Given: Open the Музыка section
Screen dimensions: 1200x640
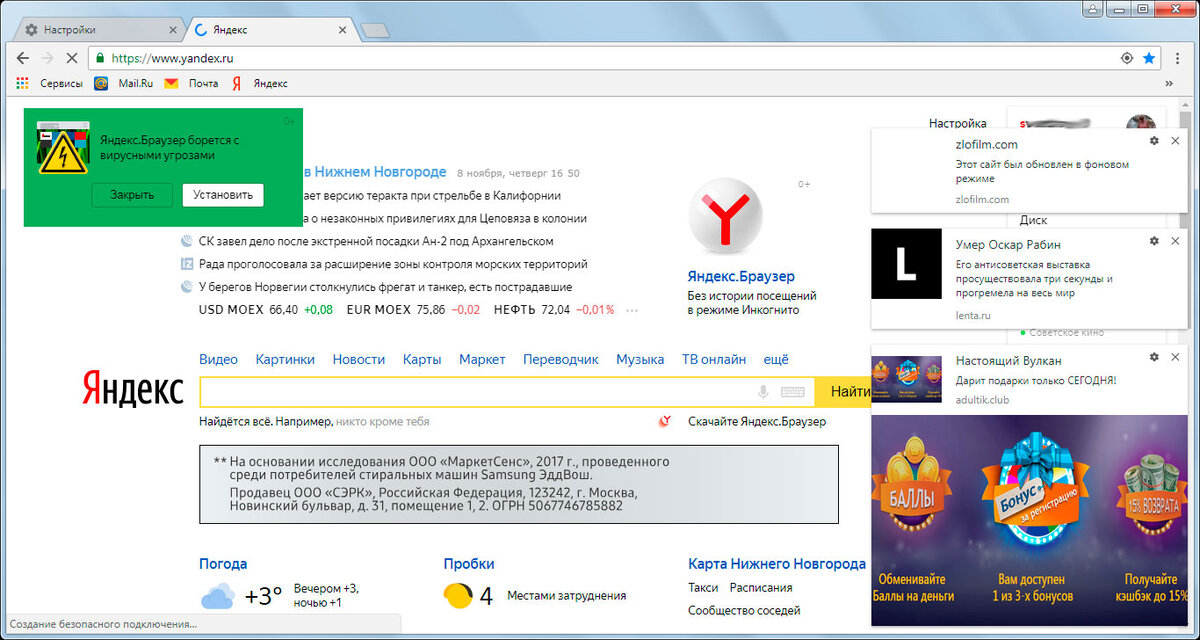Looking at the screenshot, I should tap(640, 359).
